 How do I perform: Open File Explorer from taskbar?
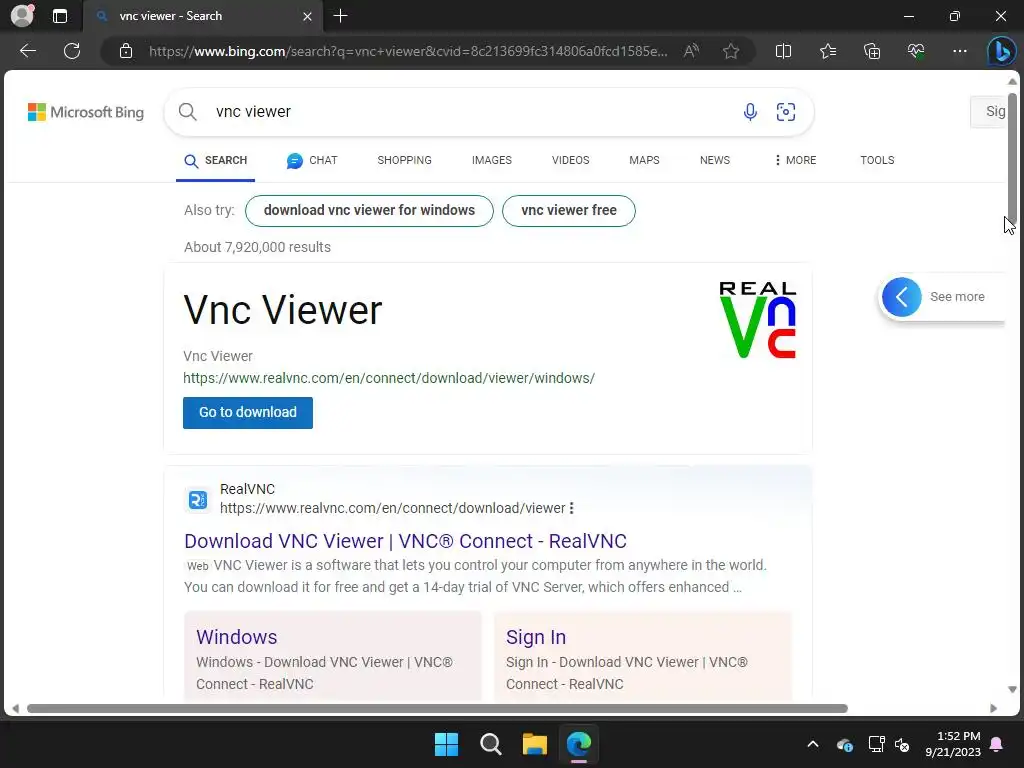click(534, 744)
